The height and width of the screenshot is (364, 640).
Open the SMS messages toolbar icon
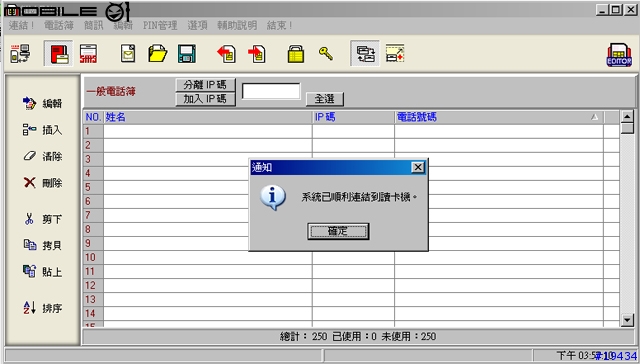tap(88, 53)
